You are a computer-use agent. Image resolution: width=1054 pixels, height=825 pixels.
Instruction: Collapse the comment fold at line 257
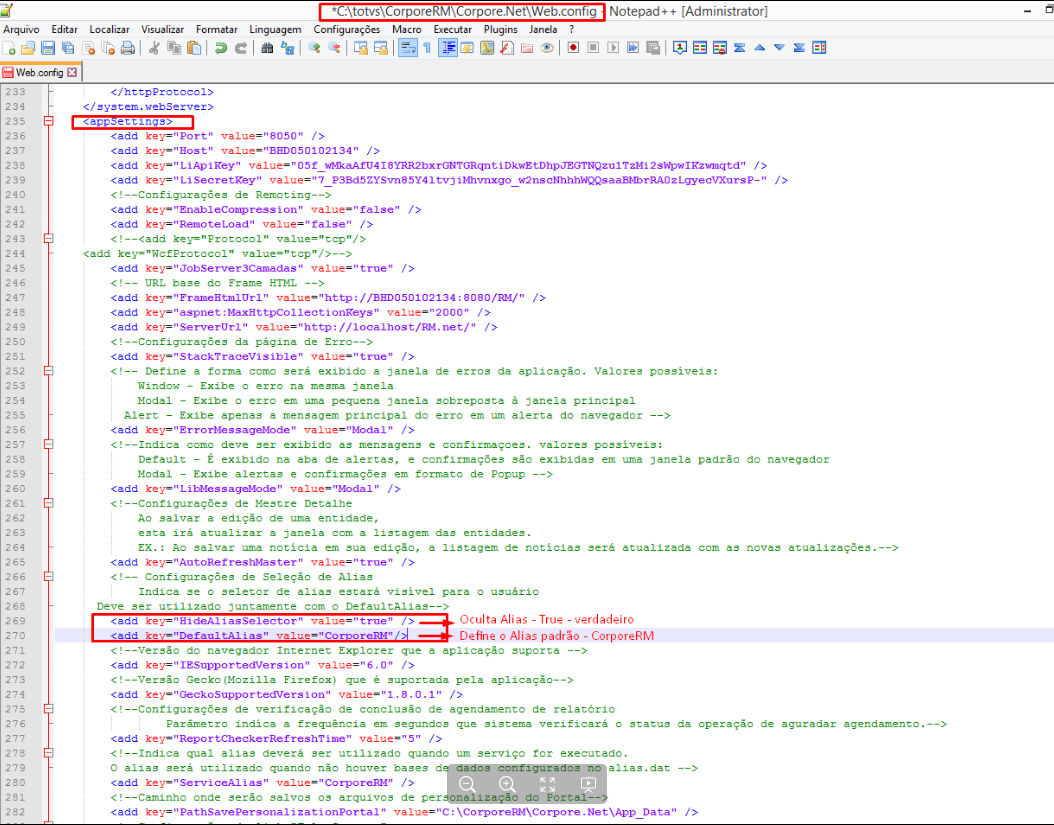[x=48, y=444]
